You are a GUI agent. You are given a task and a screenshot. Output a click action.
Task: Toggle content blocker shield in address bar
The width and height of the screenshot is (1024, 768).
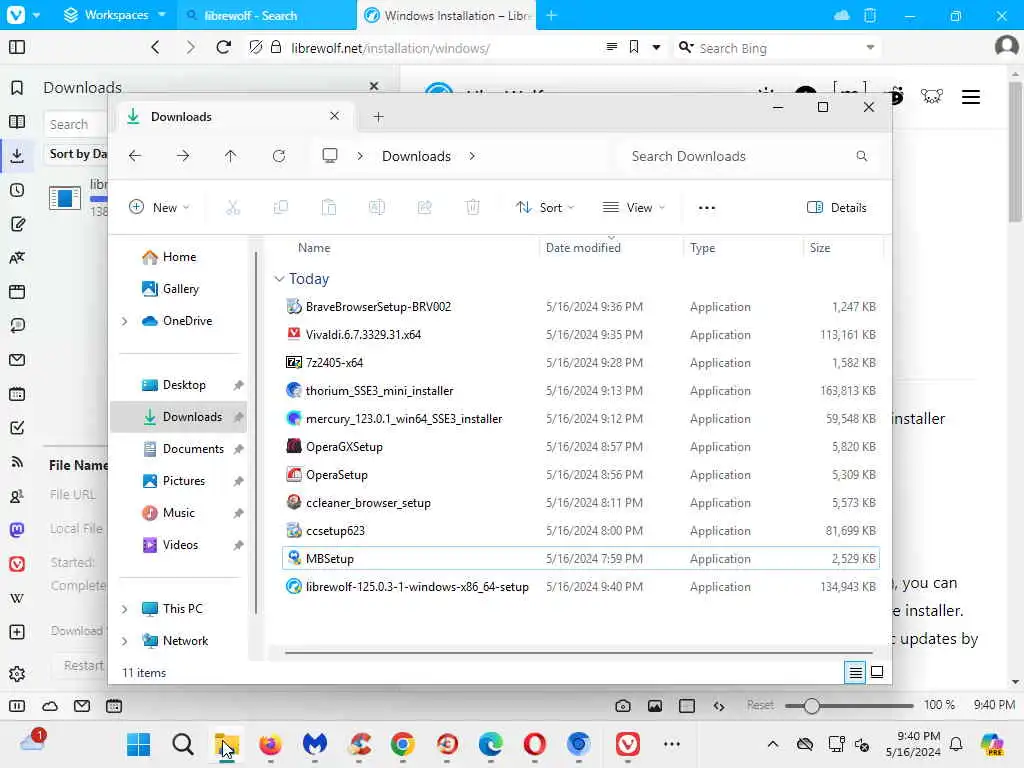(x=256, y=47)
